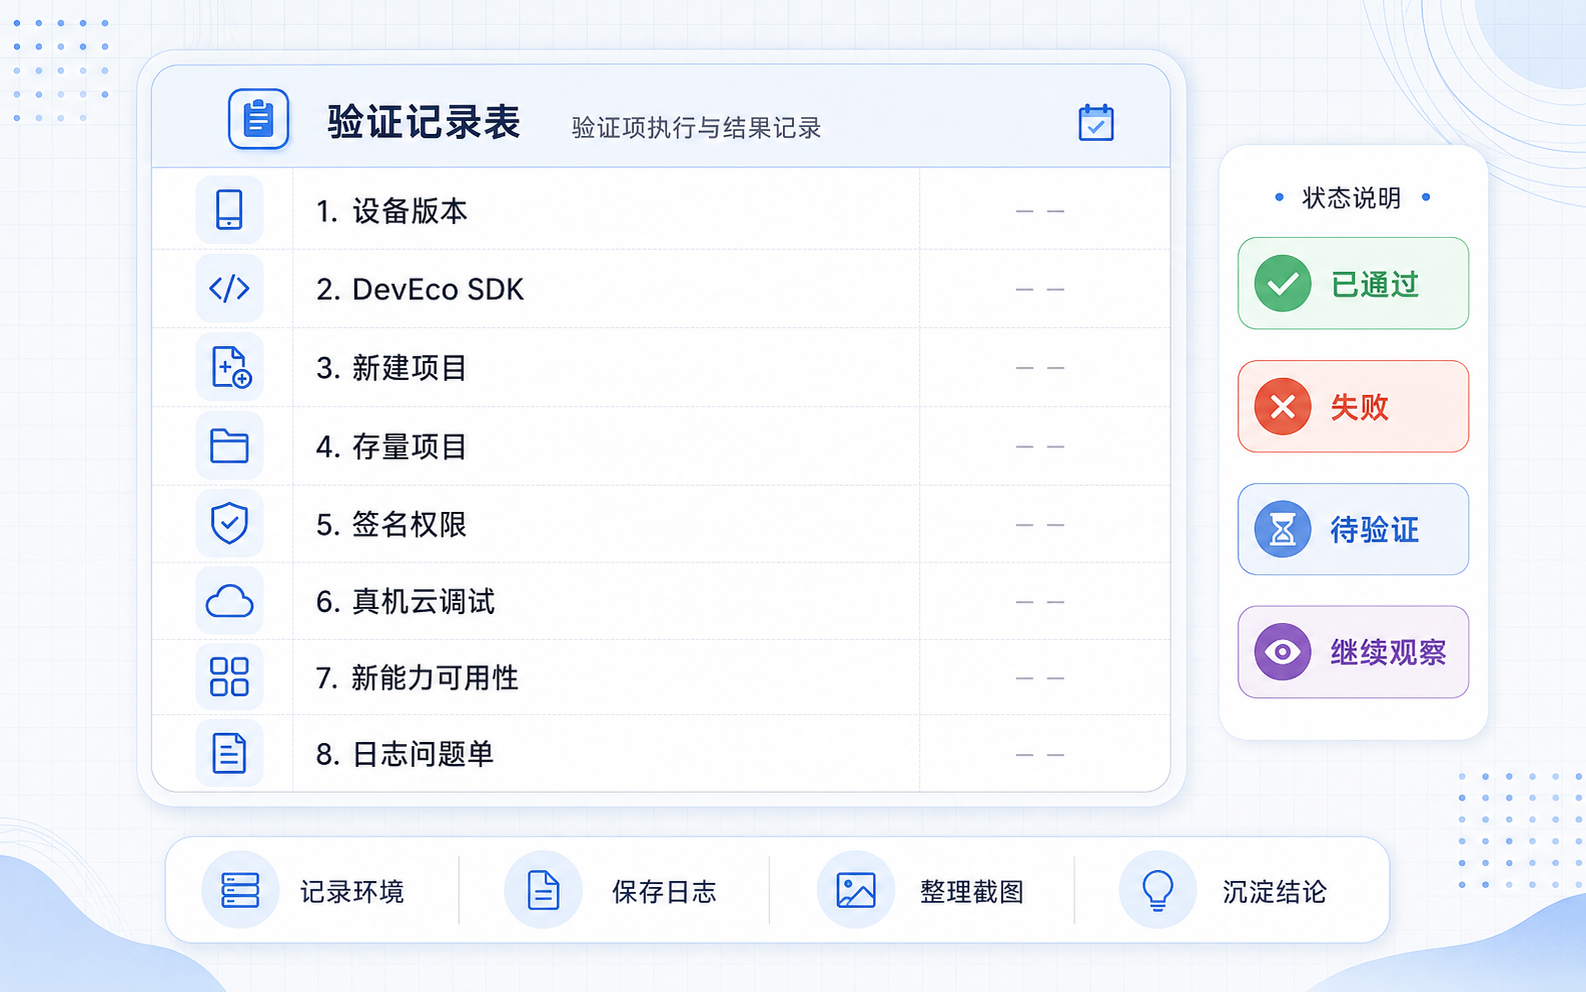The image size is (1586, 992).
Task: Click the 沉淀结论 lightbulb step
Action: click(1223, 890)
